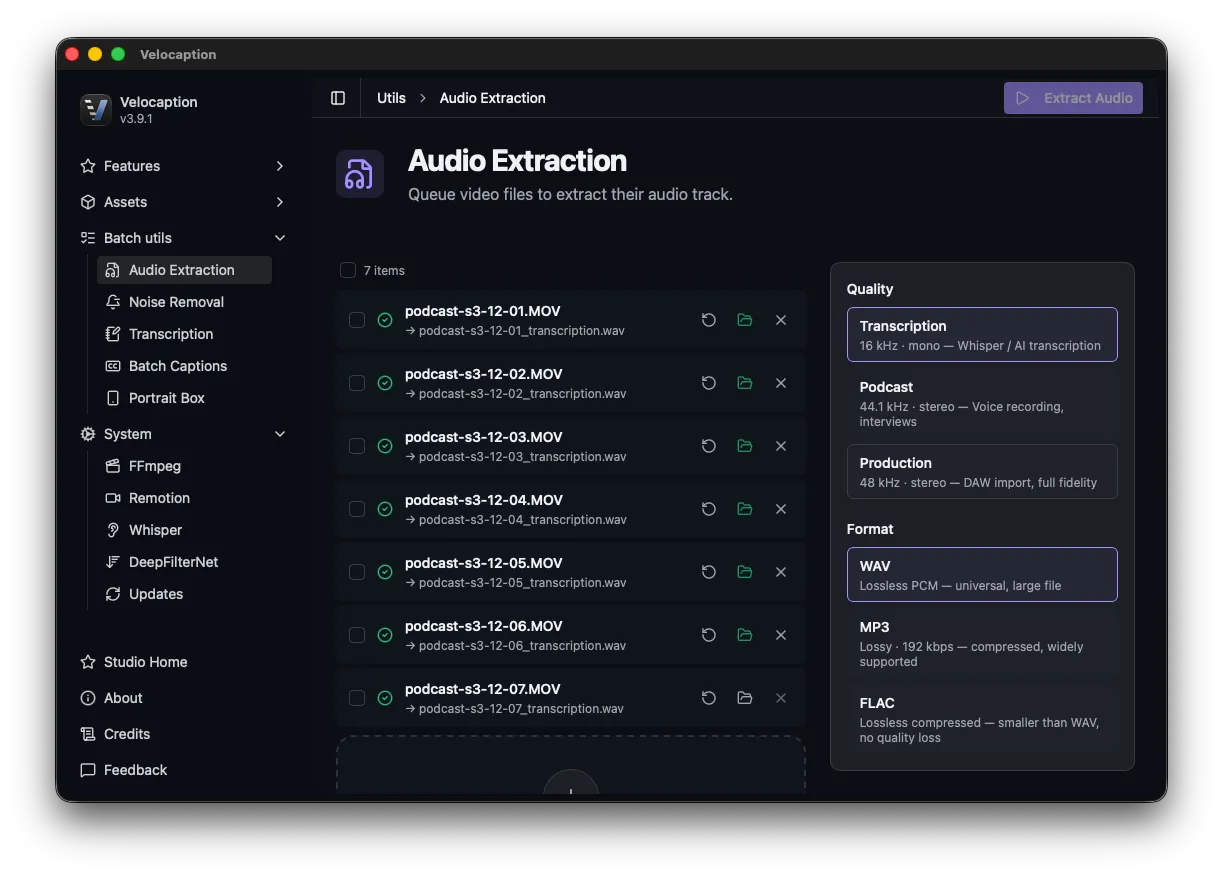Click the Utils breadcrumb
Viewport: 1223px width, 876px height.
pos(391,98)
